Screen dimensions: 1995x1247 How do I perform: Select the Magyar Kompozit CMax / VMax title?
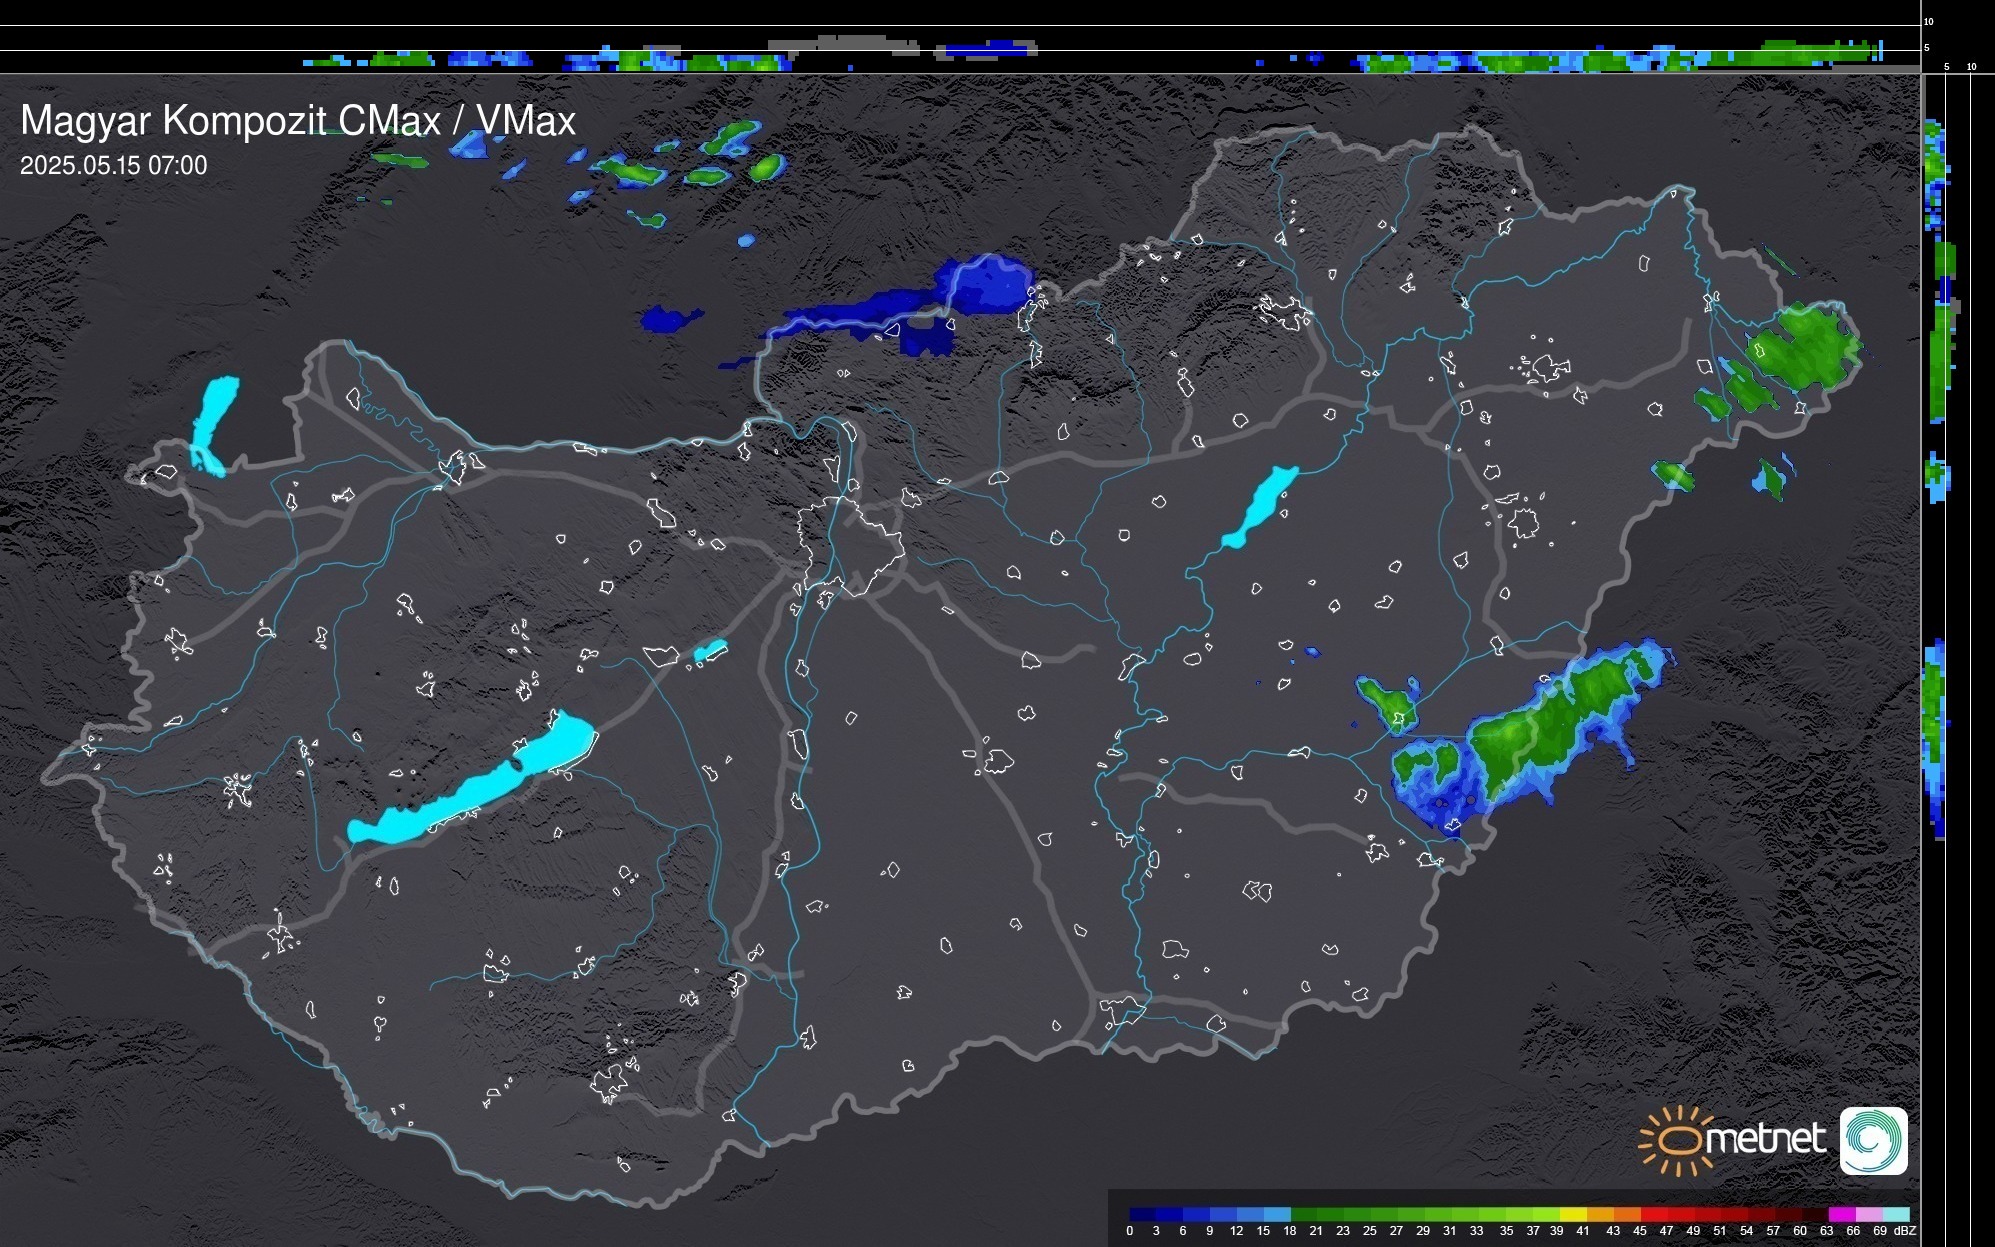tap(298, 120)
